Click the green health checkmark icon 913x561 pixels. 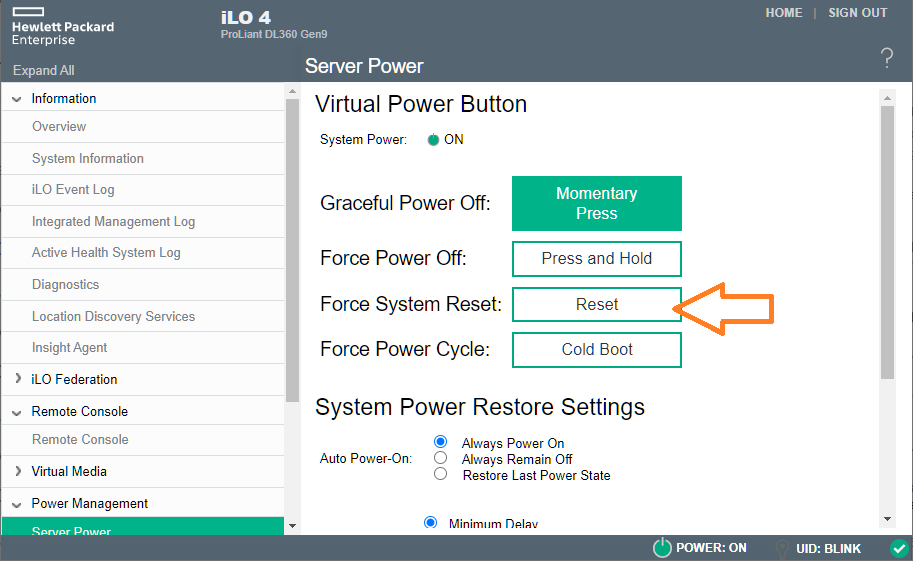[900, 548]
